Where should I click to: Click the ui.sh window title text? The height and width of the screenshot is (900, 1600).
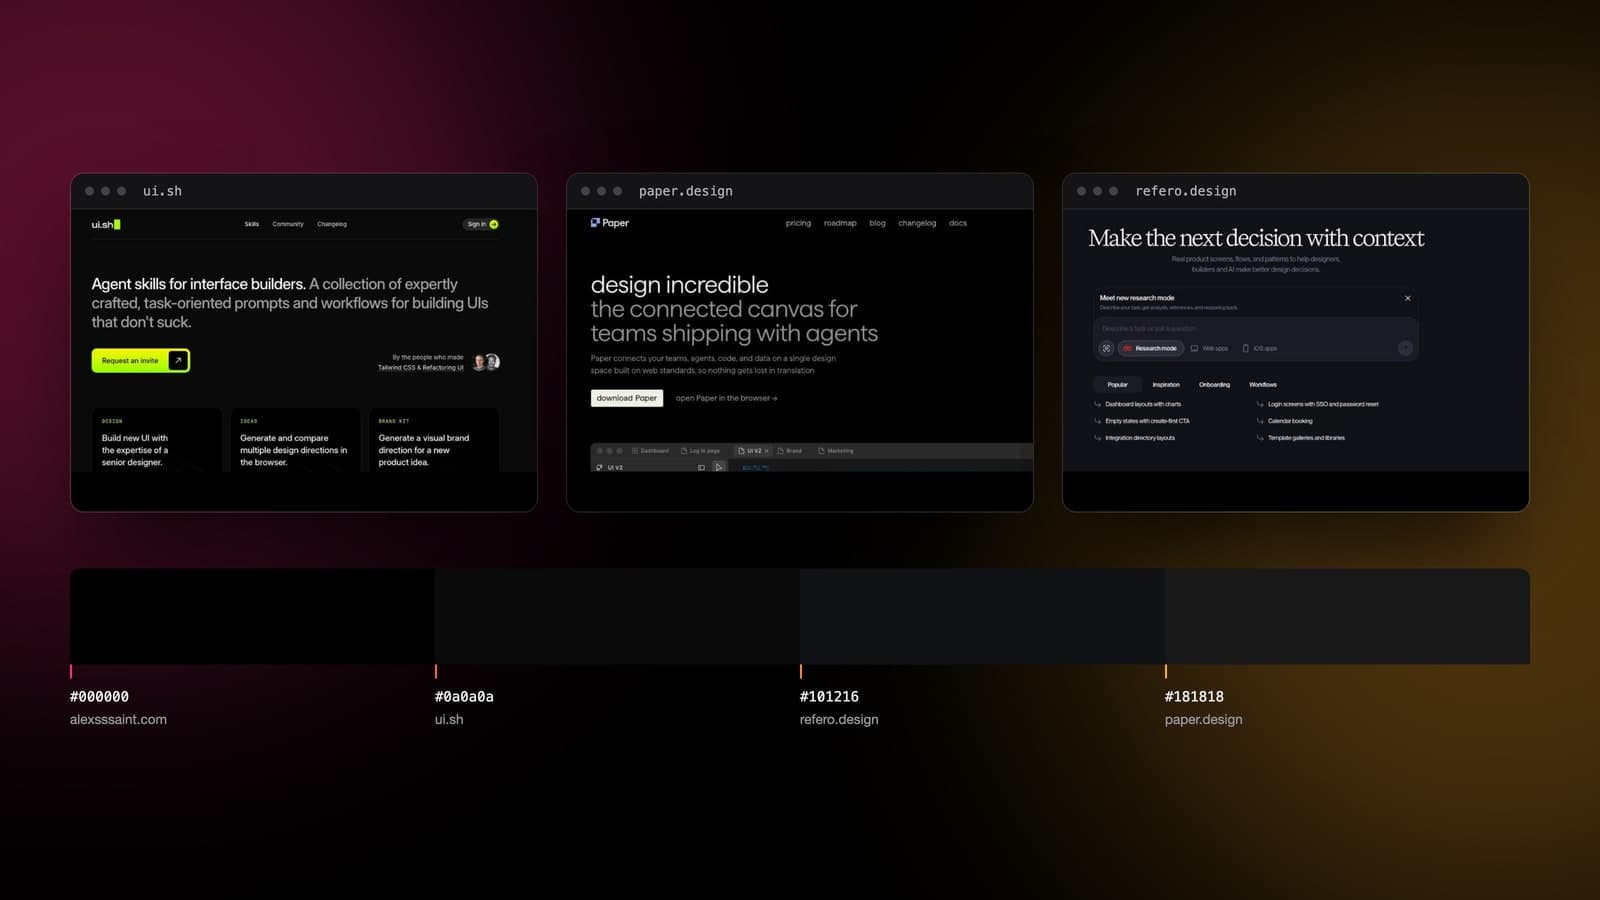pos(162,191)
